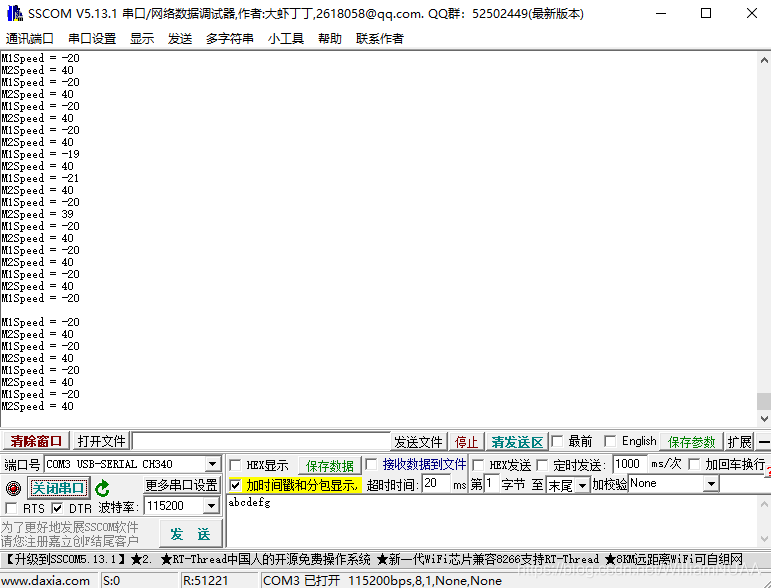Screen dimensions: 771x588
Task: Click the receive area scrollbar up arrow
Action: click(764, 60)
